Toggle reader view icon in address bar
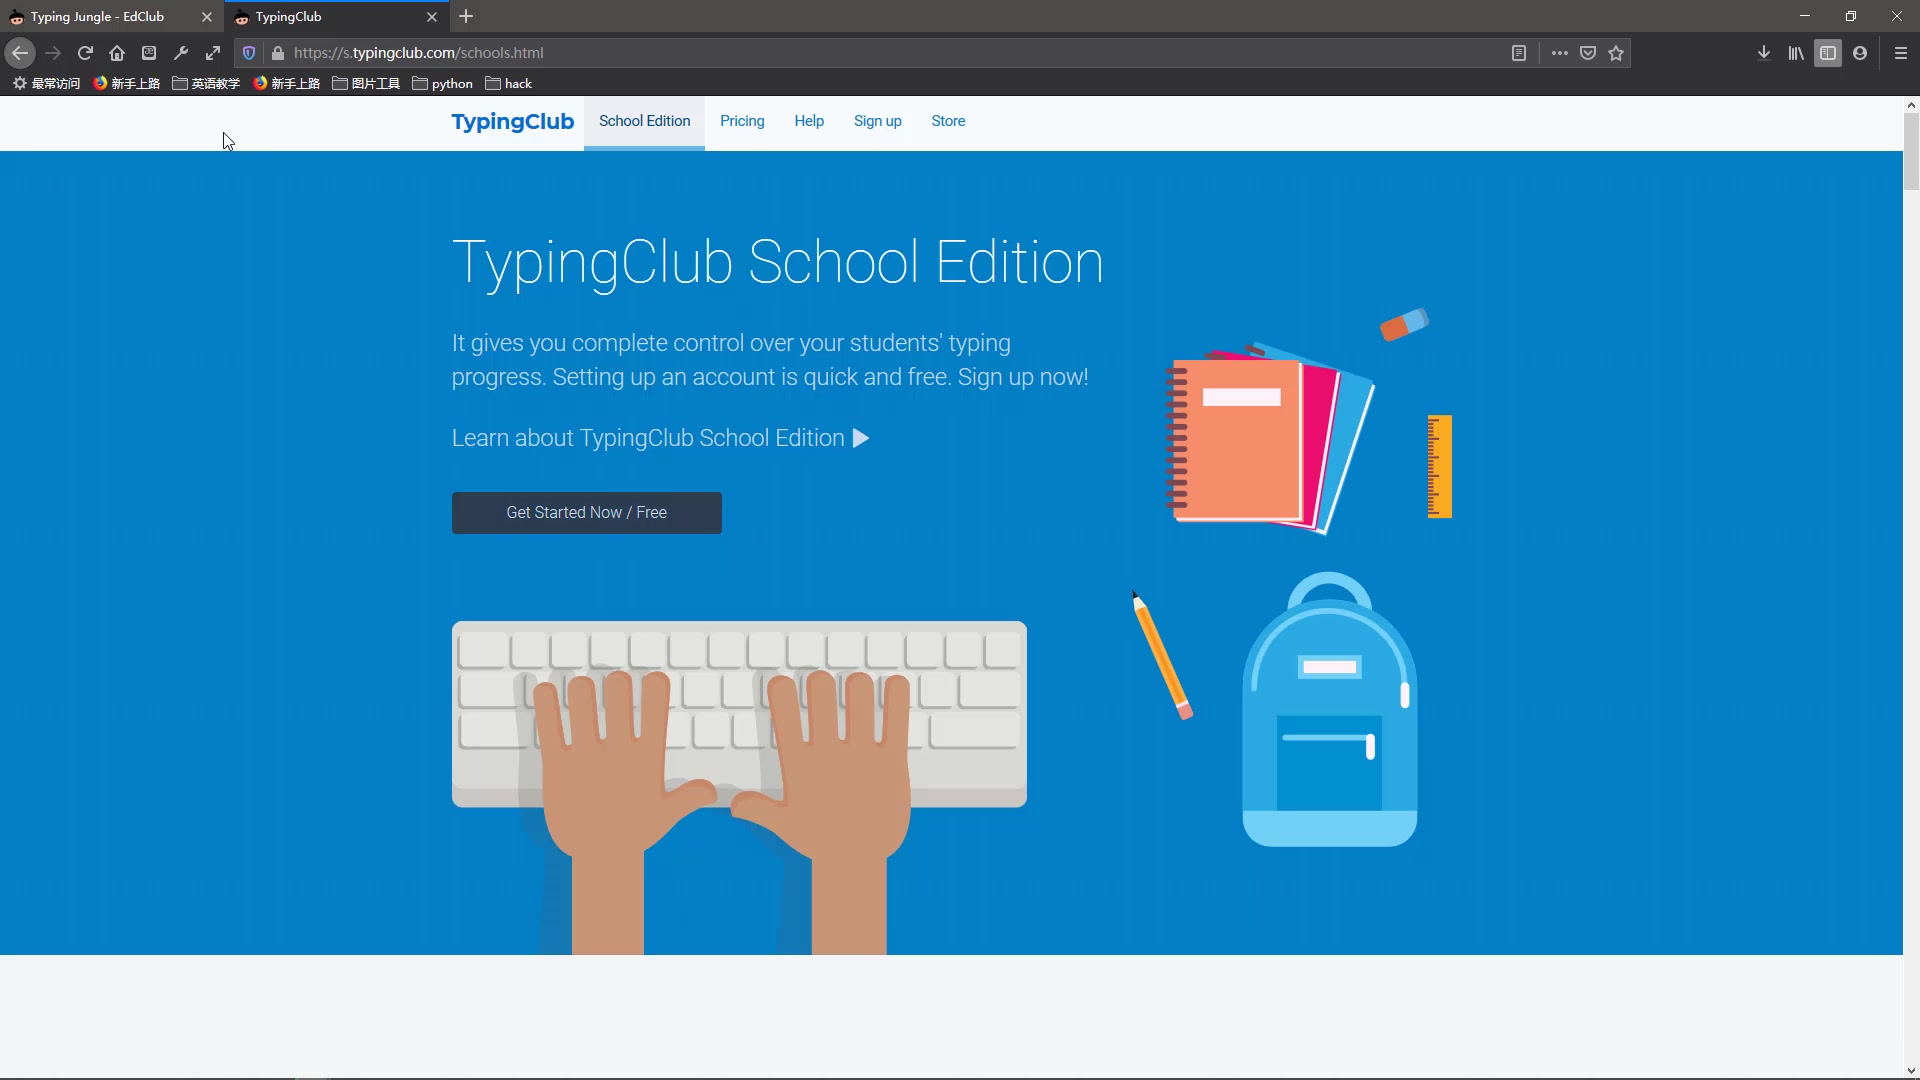 point(1518,53)
